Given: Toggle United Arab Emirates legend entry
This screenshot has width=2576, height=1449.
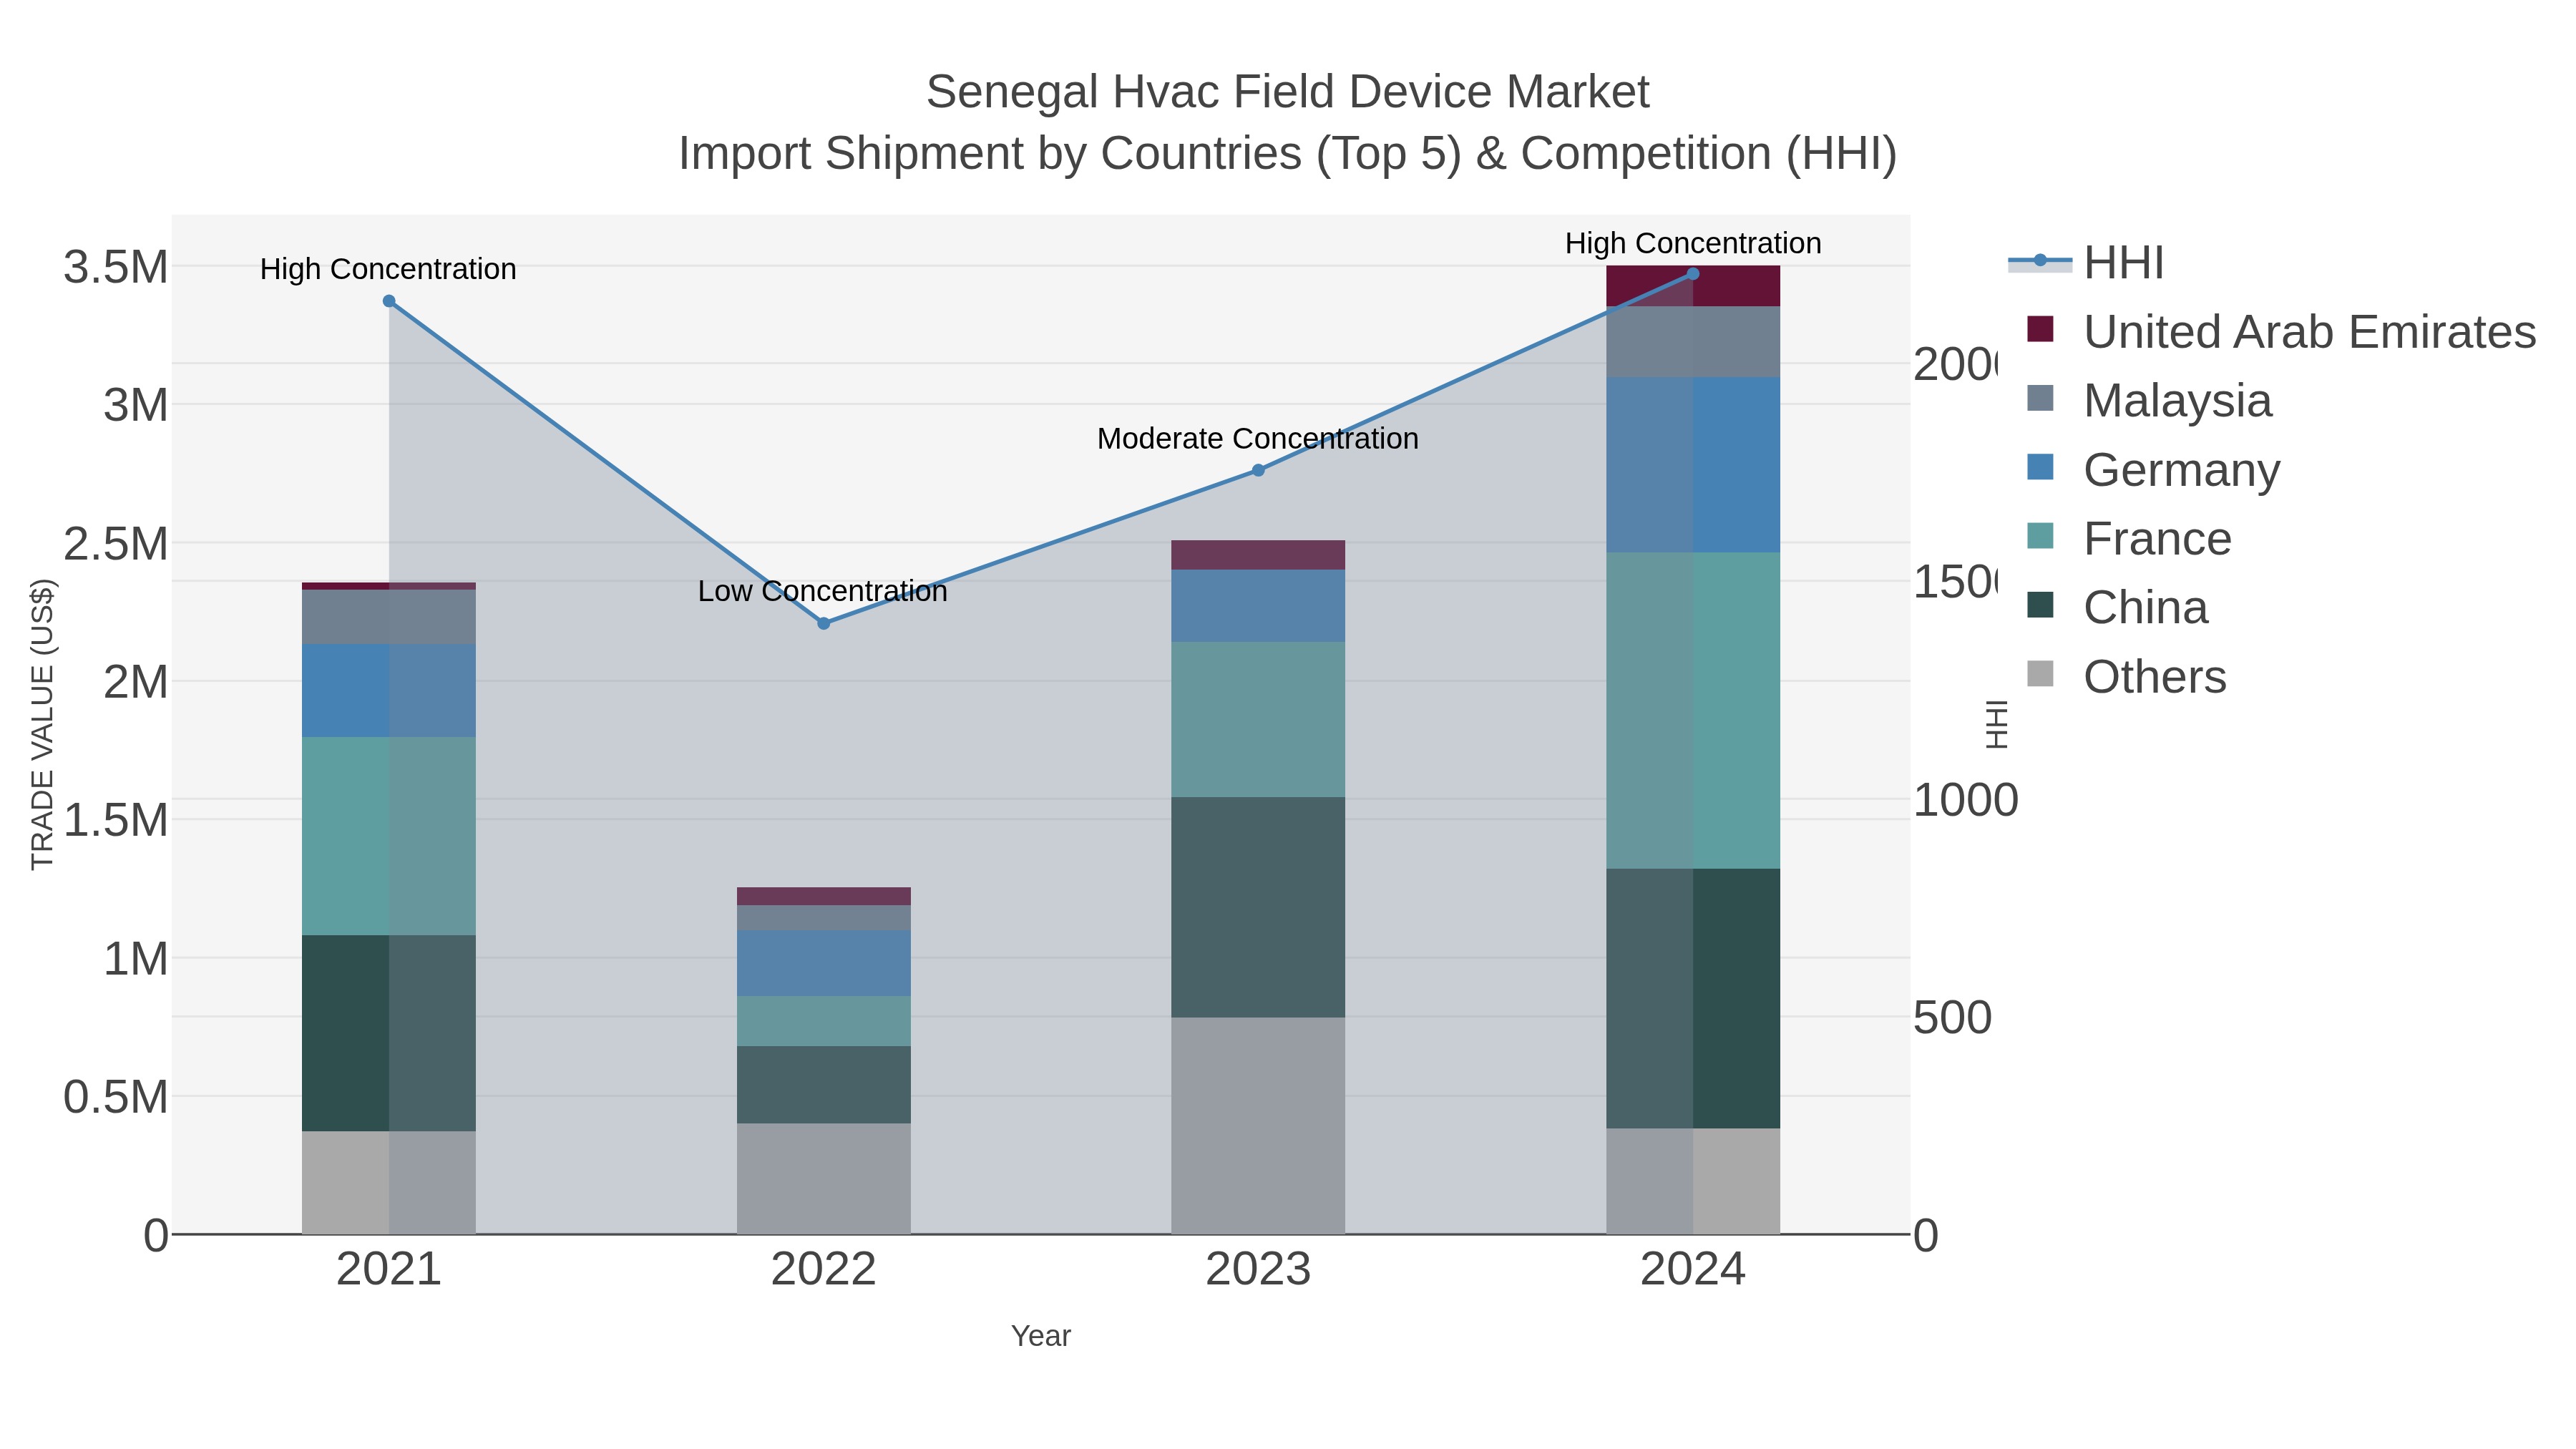Looking at the screenshot, I should tap(2281, 332).
